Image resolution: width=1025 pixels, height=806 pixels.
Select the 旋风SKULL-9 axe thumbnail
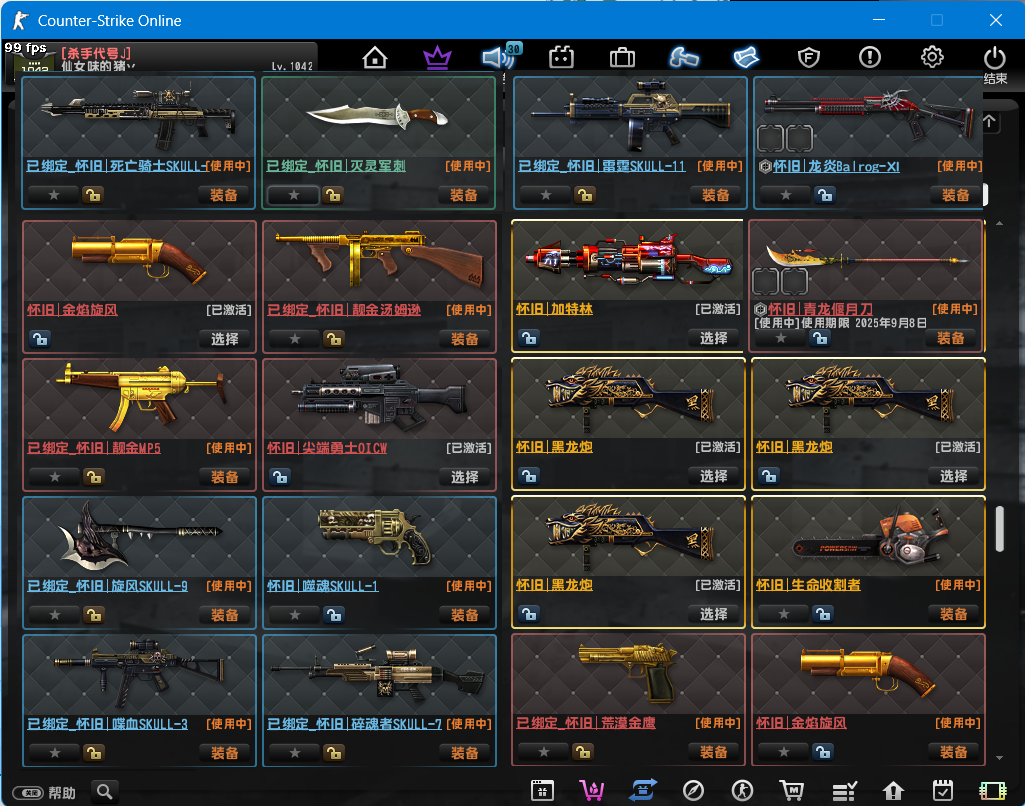click(x=139, y=537)
